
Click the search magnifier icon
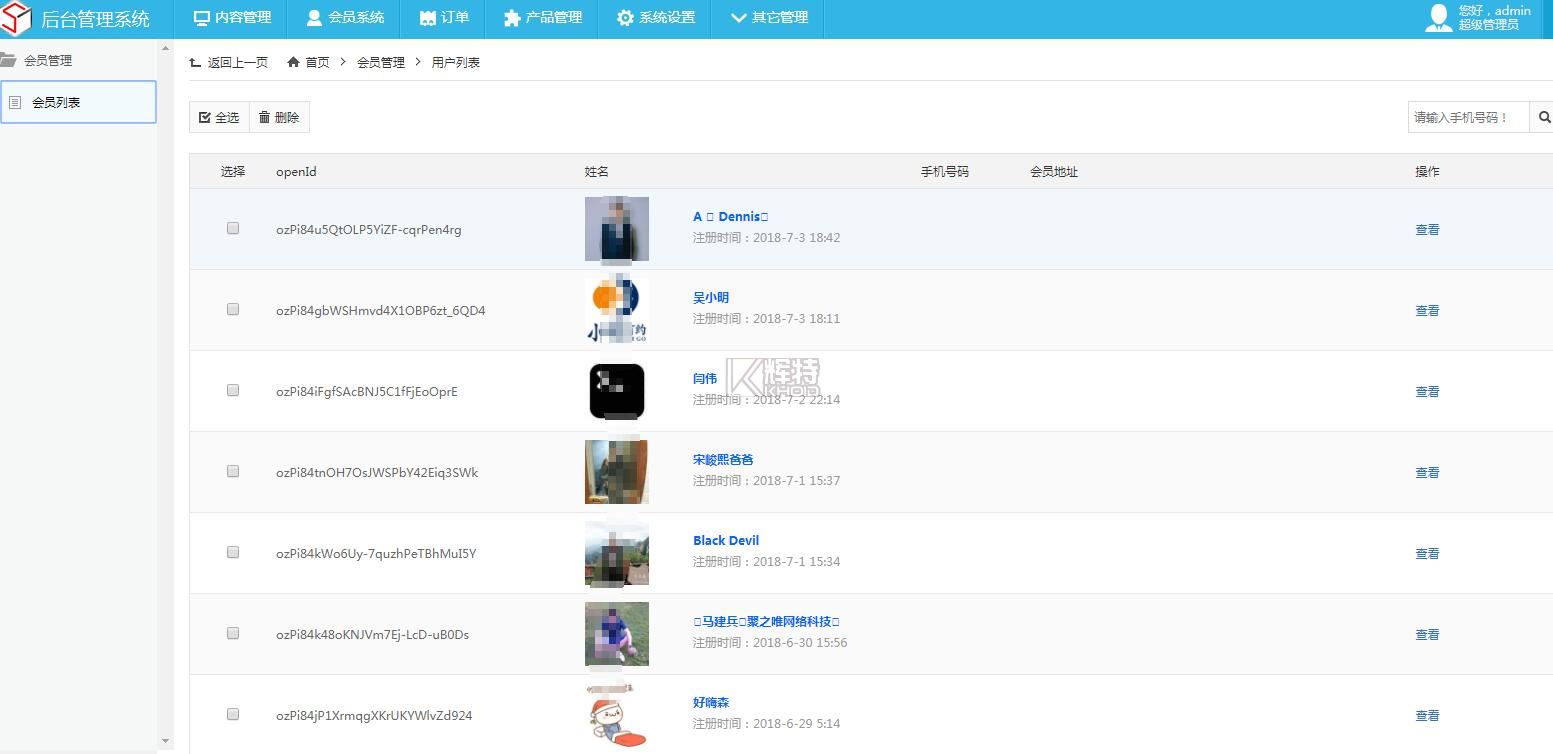1544,117
